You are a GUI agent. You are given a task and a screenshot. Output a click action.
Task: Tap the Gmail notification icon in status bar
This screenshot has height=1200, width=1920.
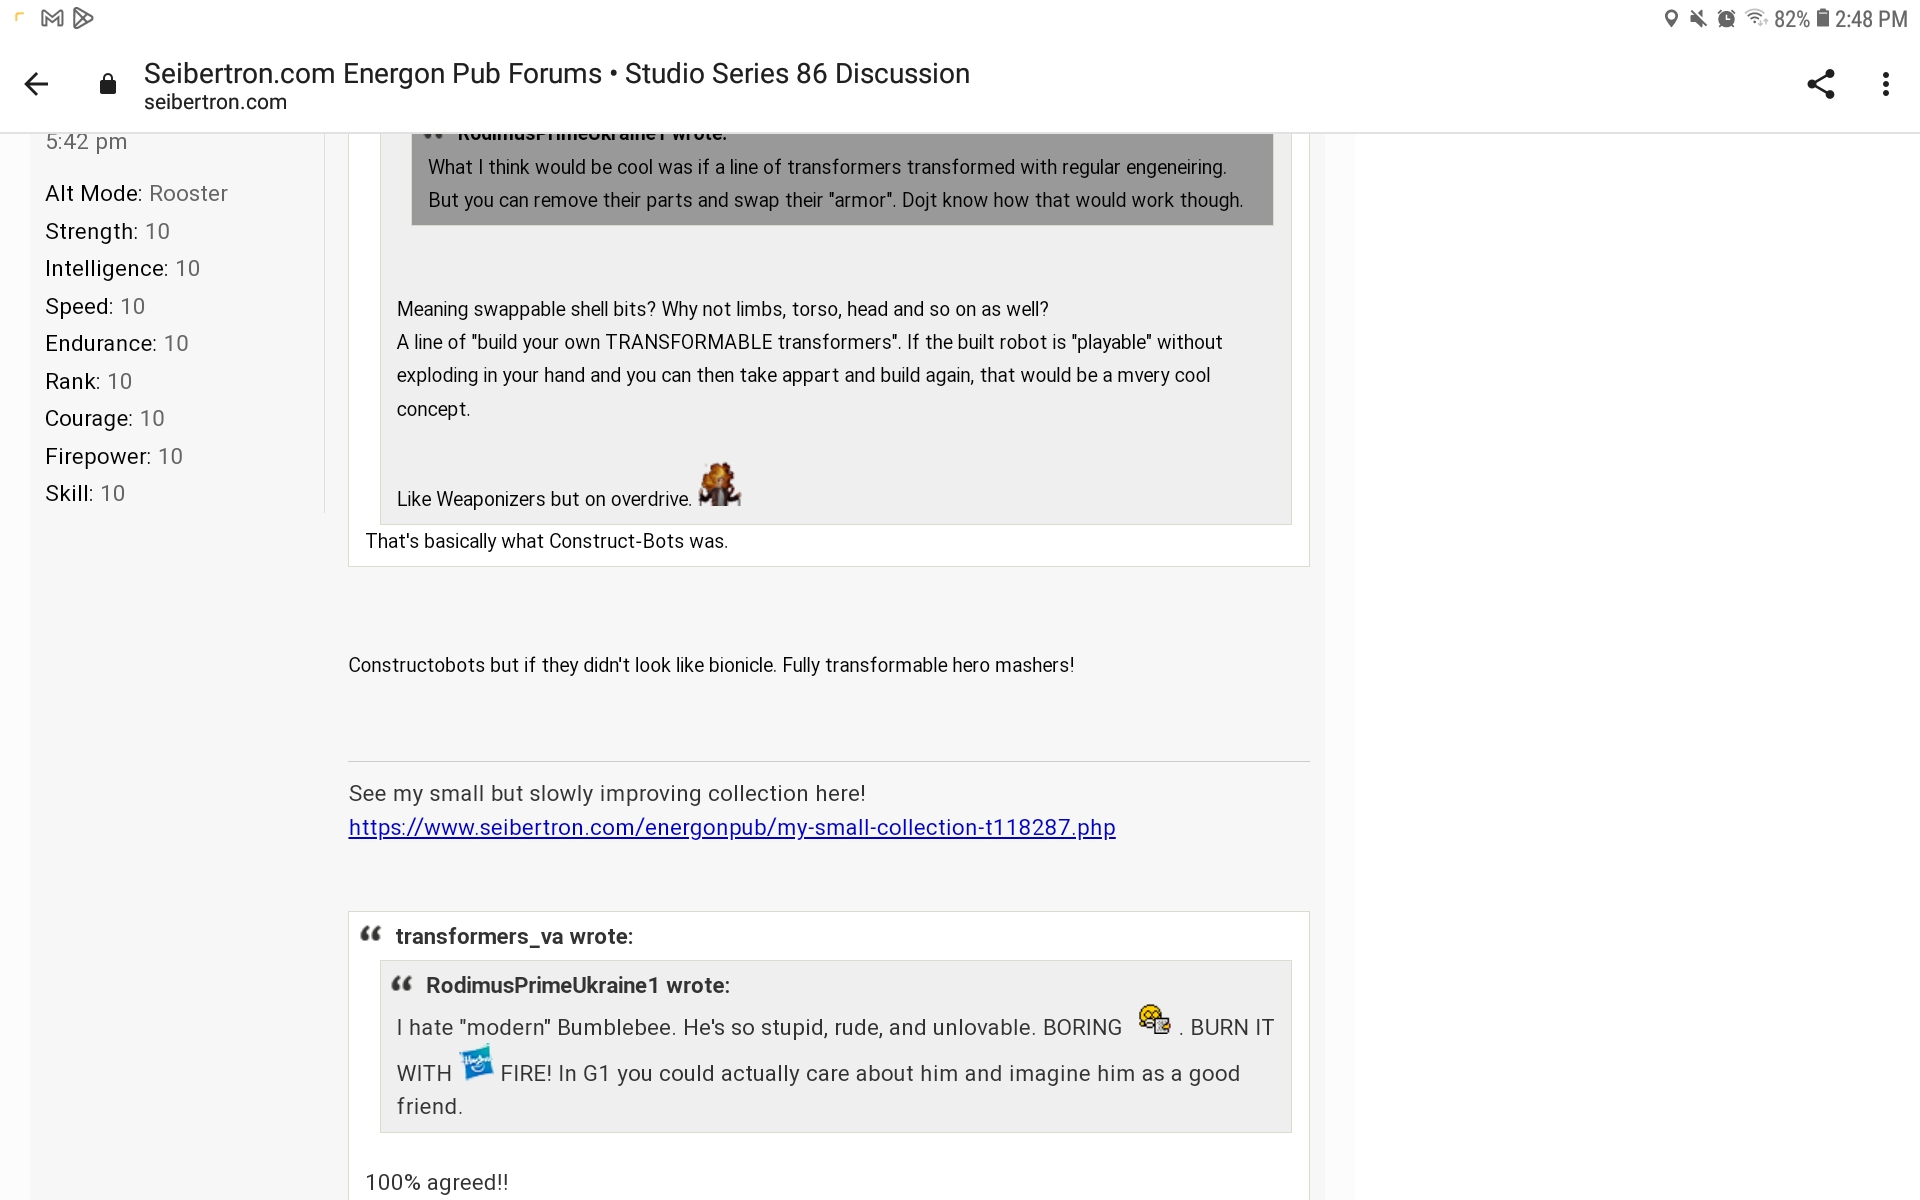[x=52, y=18]
